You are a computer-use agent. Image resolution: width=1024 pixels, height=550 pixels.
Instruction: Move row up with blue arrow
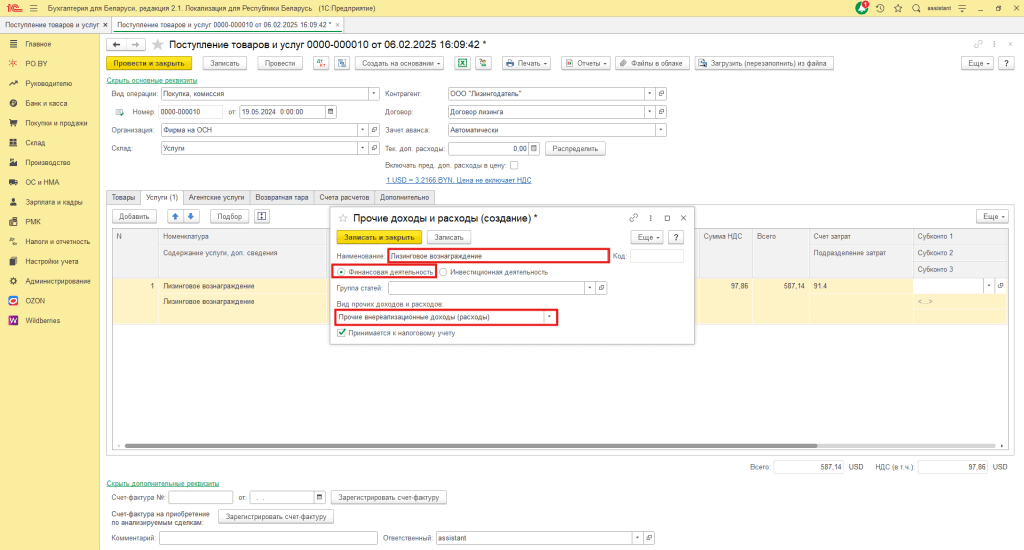coord(175,216)
